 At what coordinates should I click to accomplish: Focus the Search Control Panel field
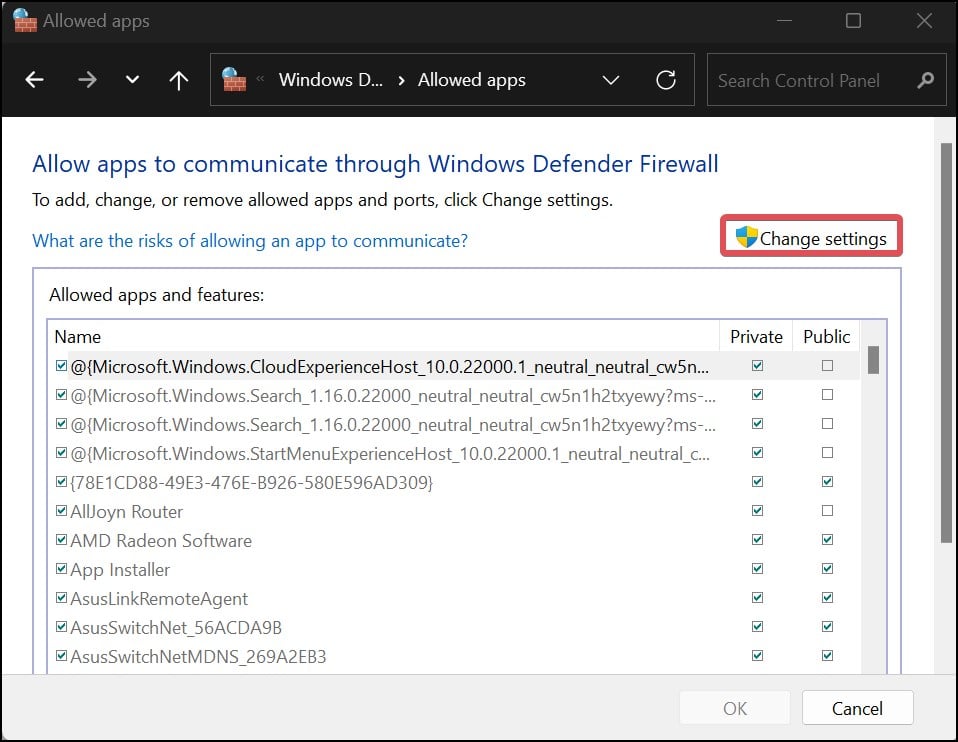click(x=827, y=80)
